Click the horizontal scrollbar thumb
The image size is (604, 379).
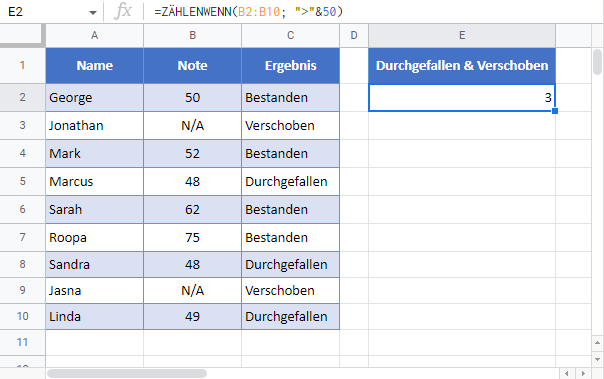point(127,373)
